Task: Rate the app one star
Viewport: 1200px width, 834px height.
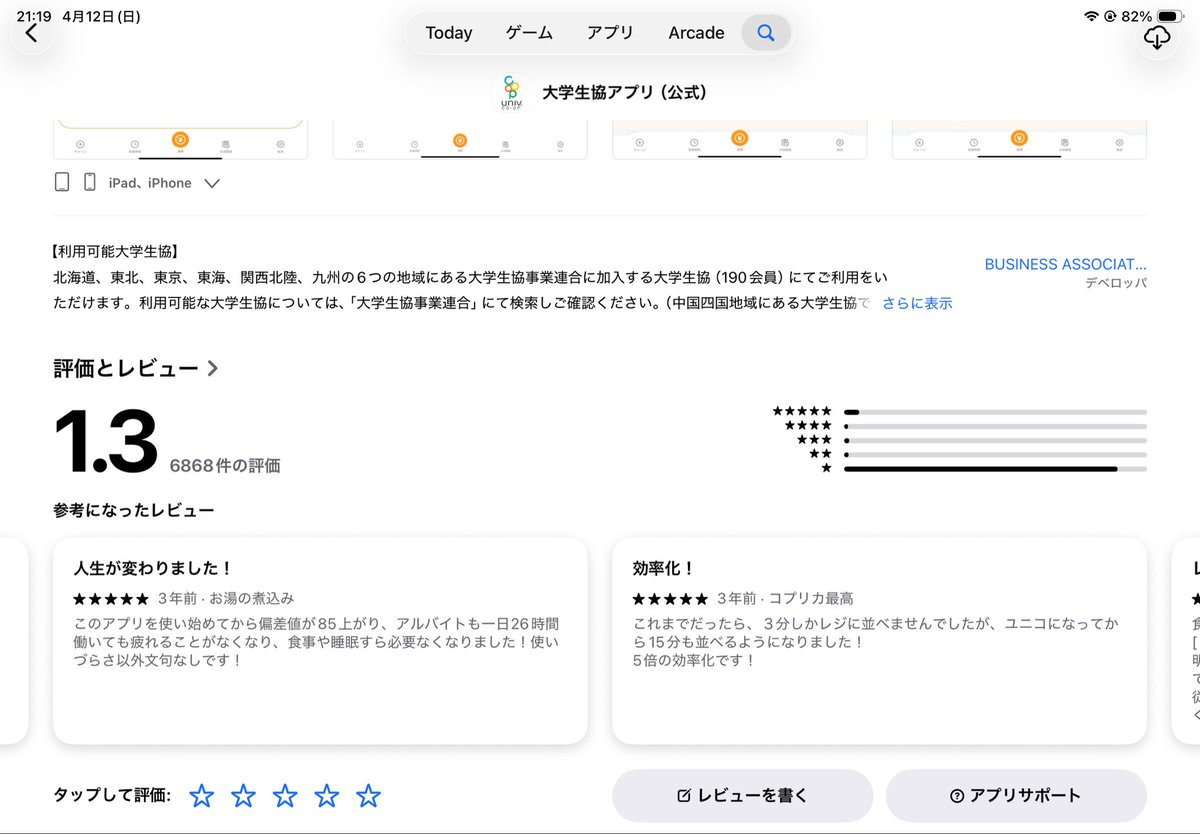Action: click(x=202, y=796)
